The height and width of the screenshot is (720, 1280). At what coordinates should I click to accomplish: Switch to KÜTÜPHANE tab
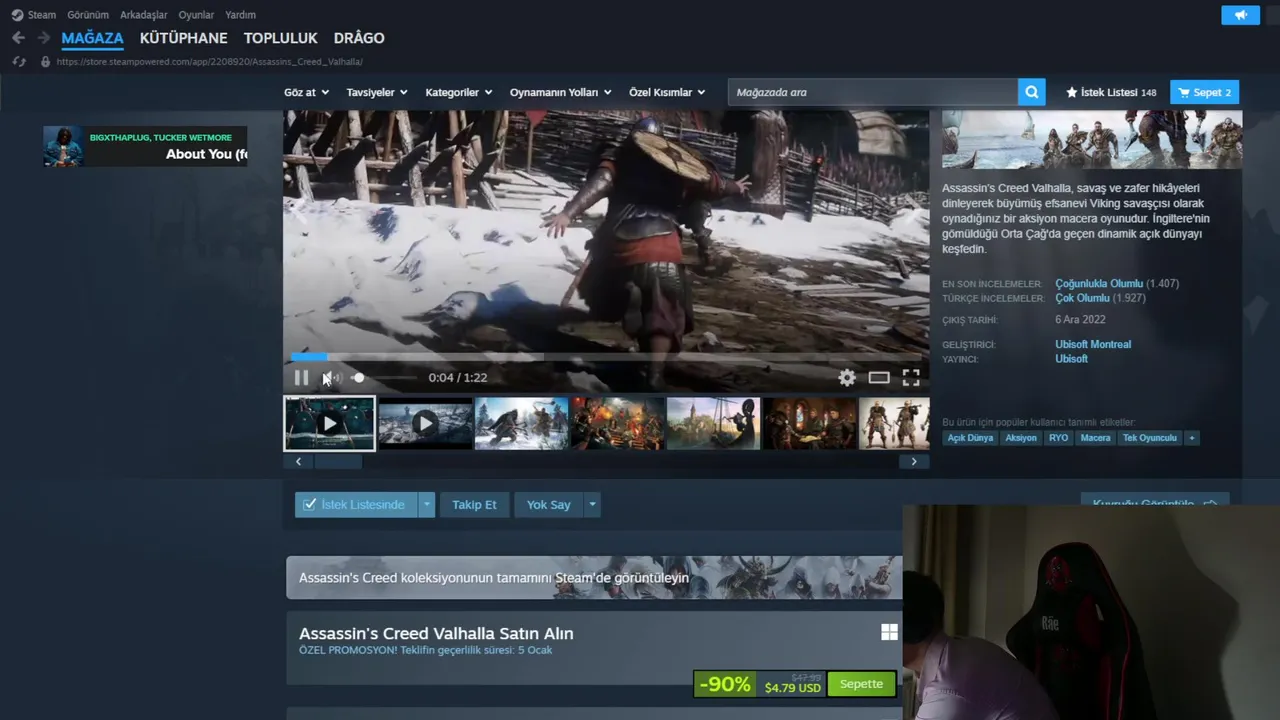tap(184, 38)
